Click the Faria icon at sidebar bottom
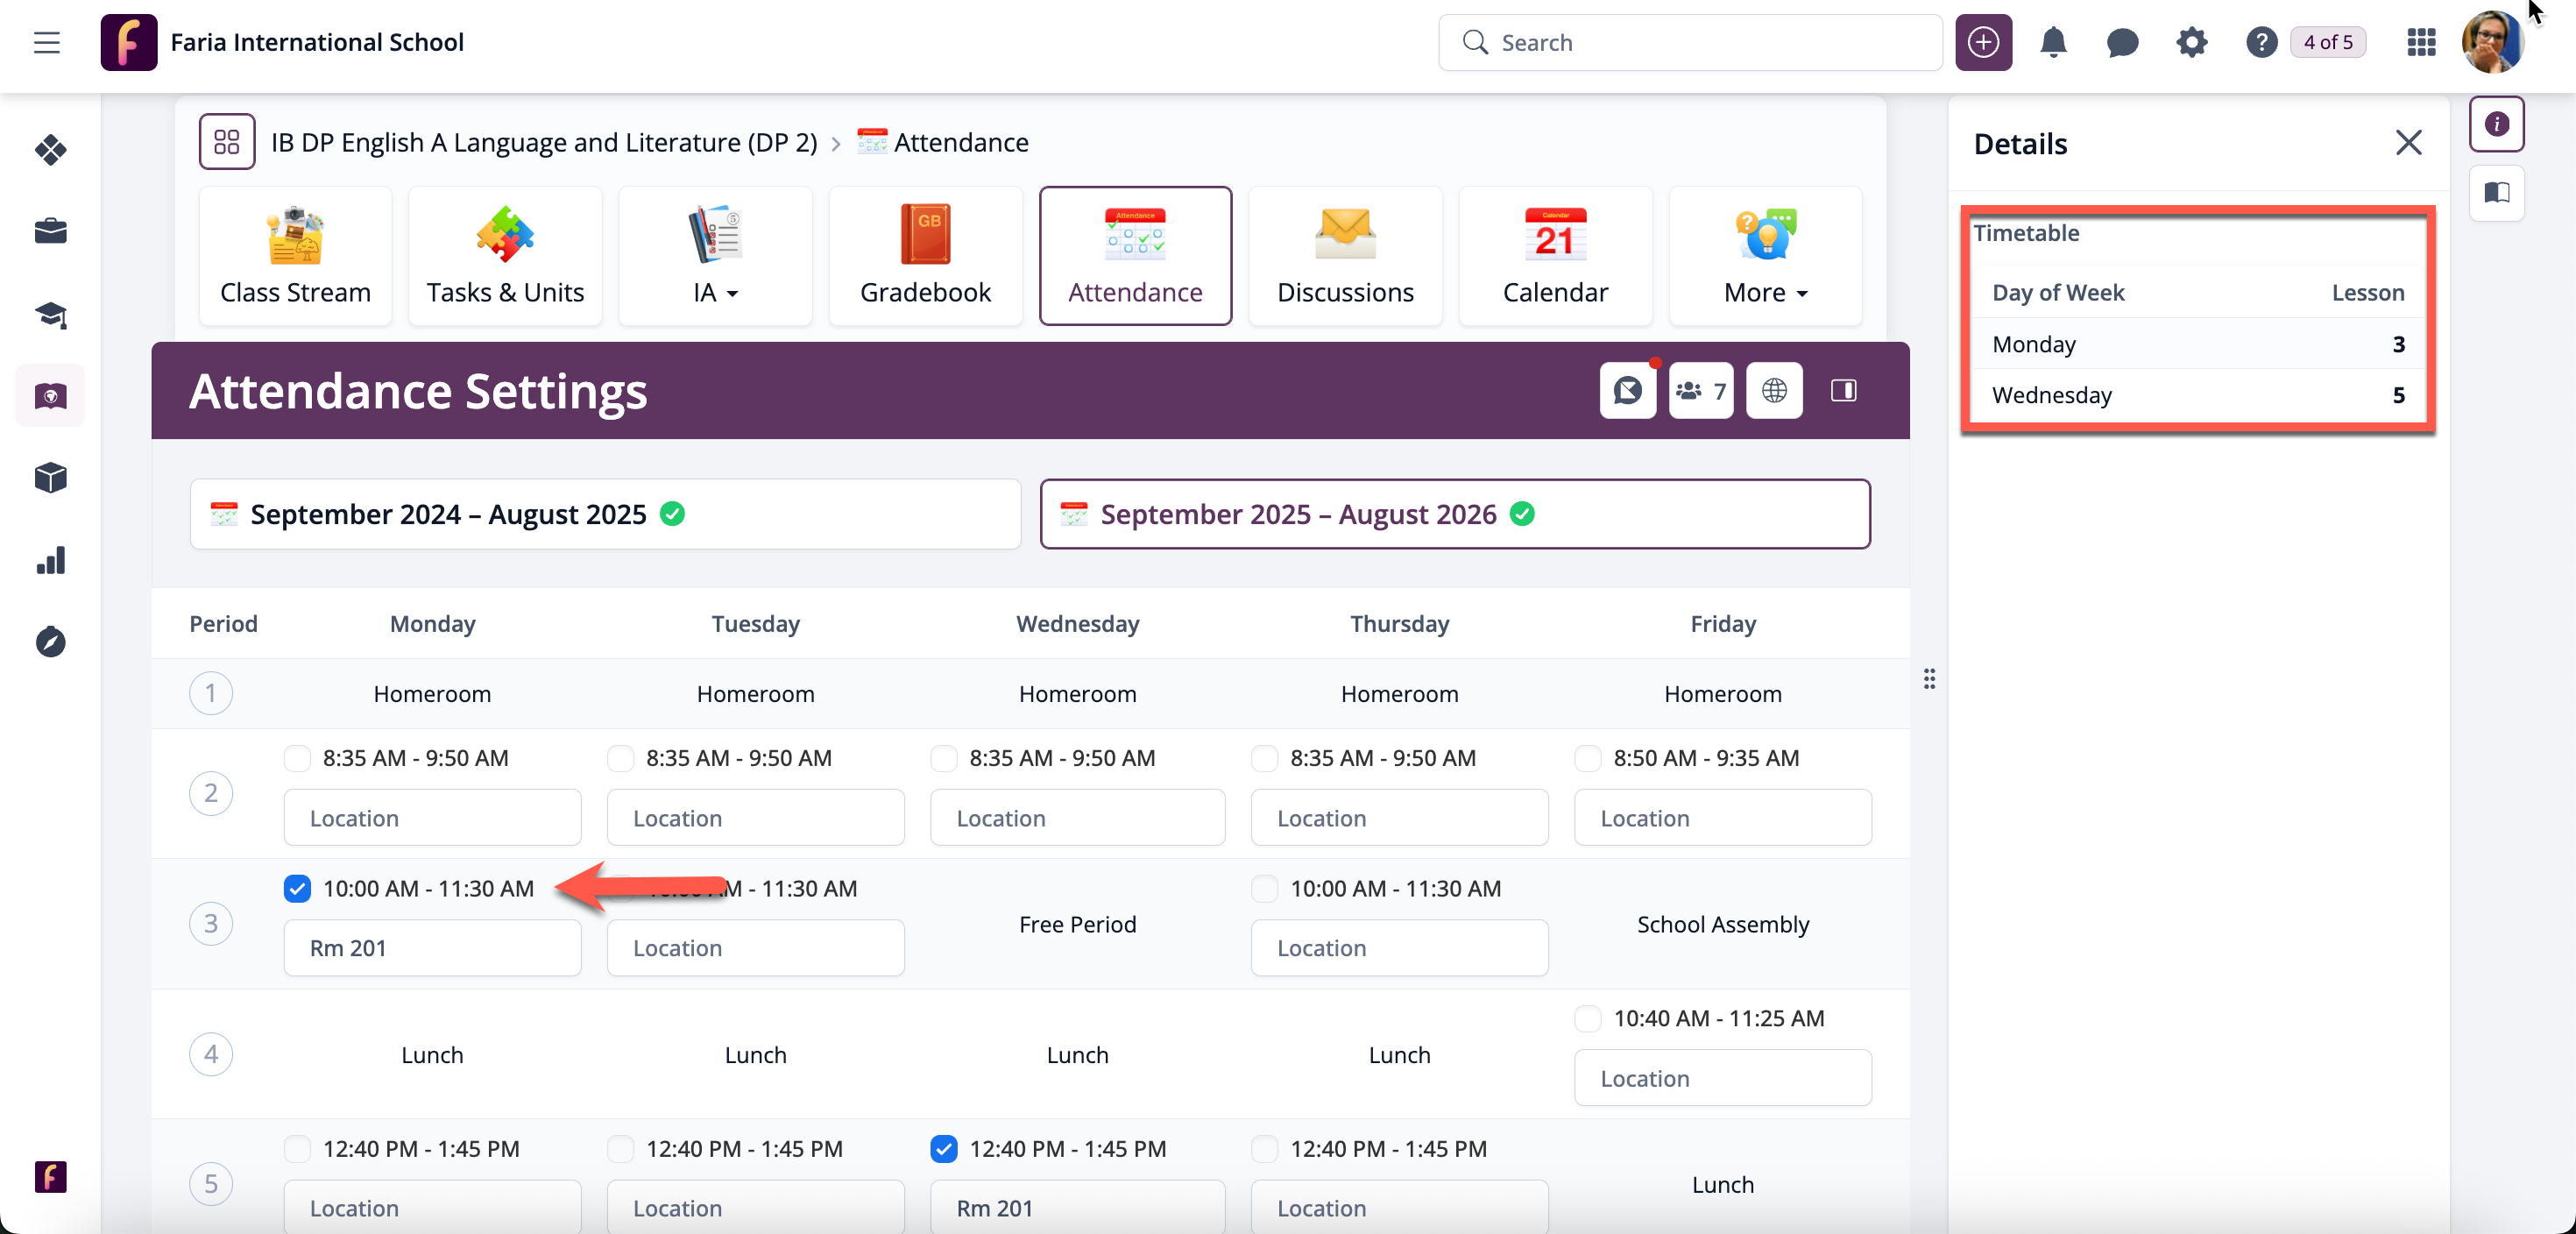The height and width of the screenshot is (1234, 2576). tap(51, 1177)
